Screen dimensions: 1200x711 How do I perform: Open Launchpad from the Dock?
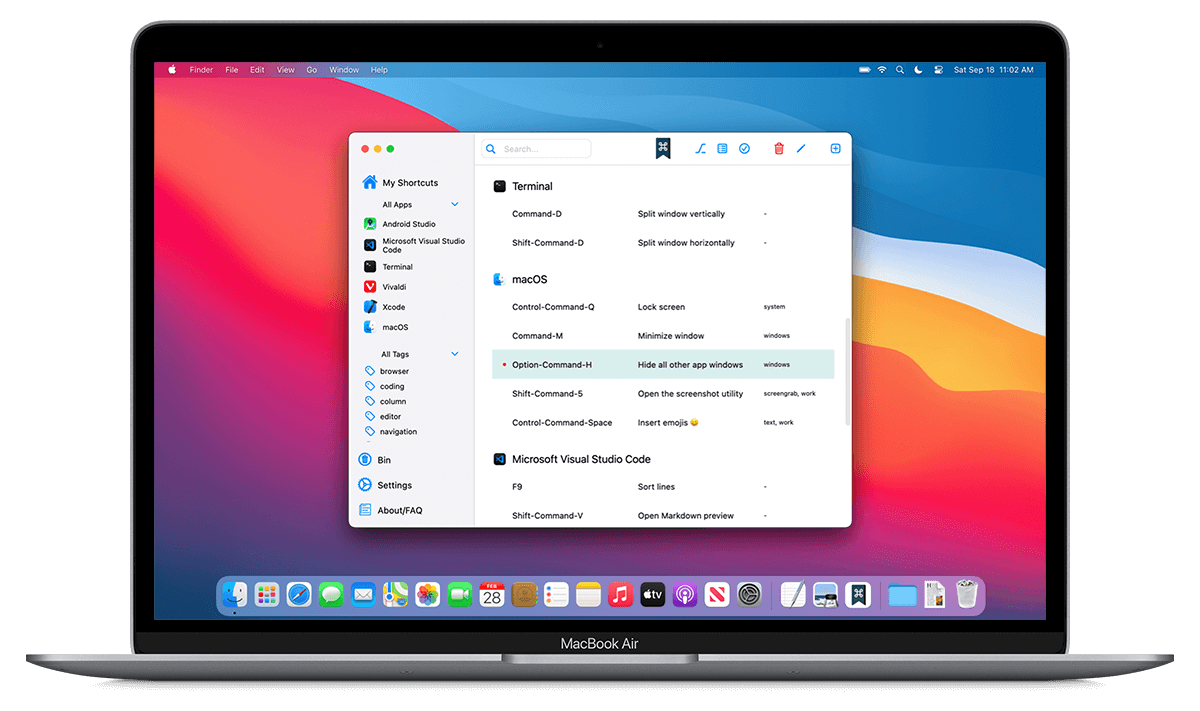[267, 595]
